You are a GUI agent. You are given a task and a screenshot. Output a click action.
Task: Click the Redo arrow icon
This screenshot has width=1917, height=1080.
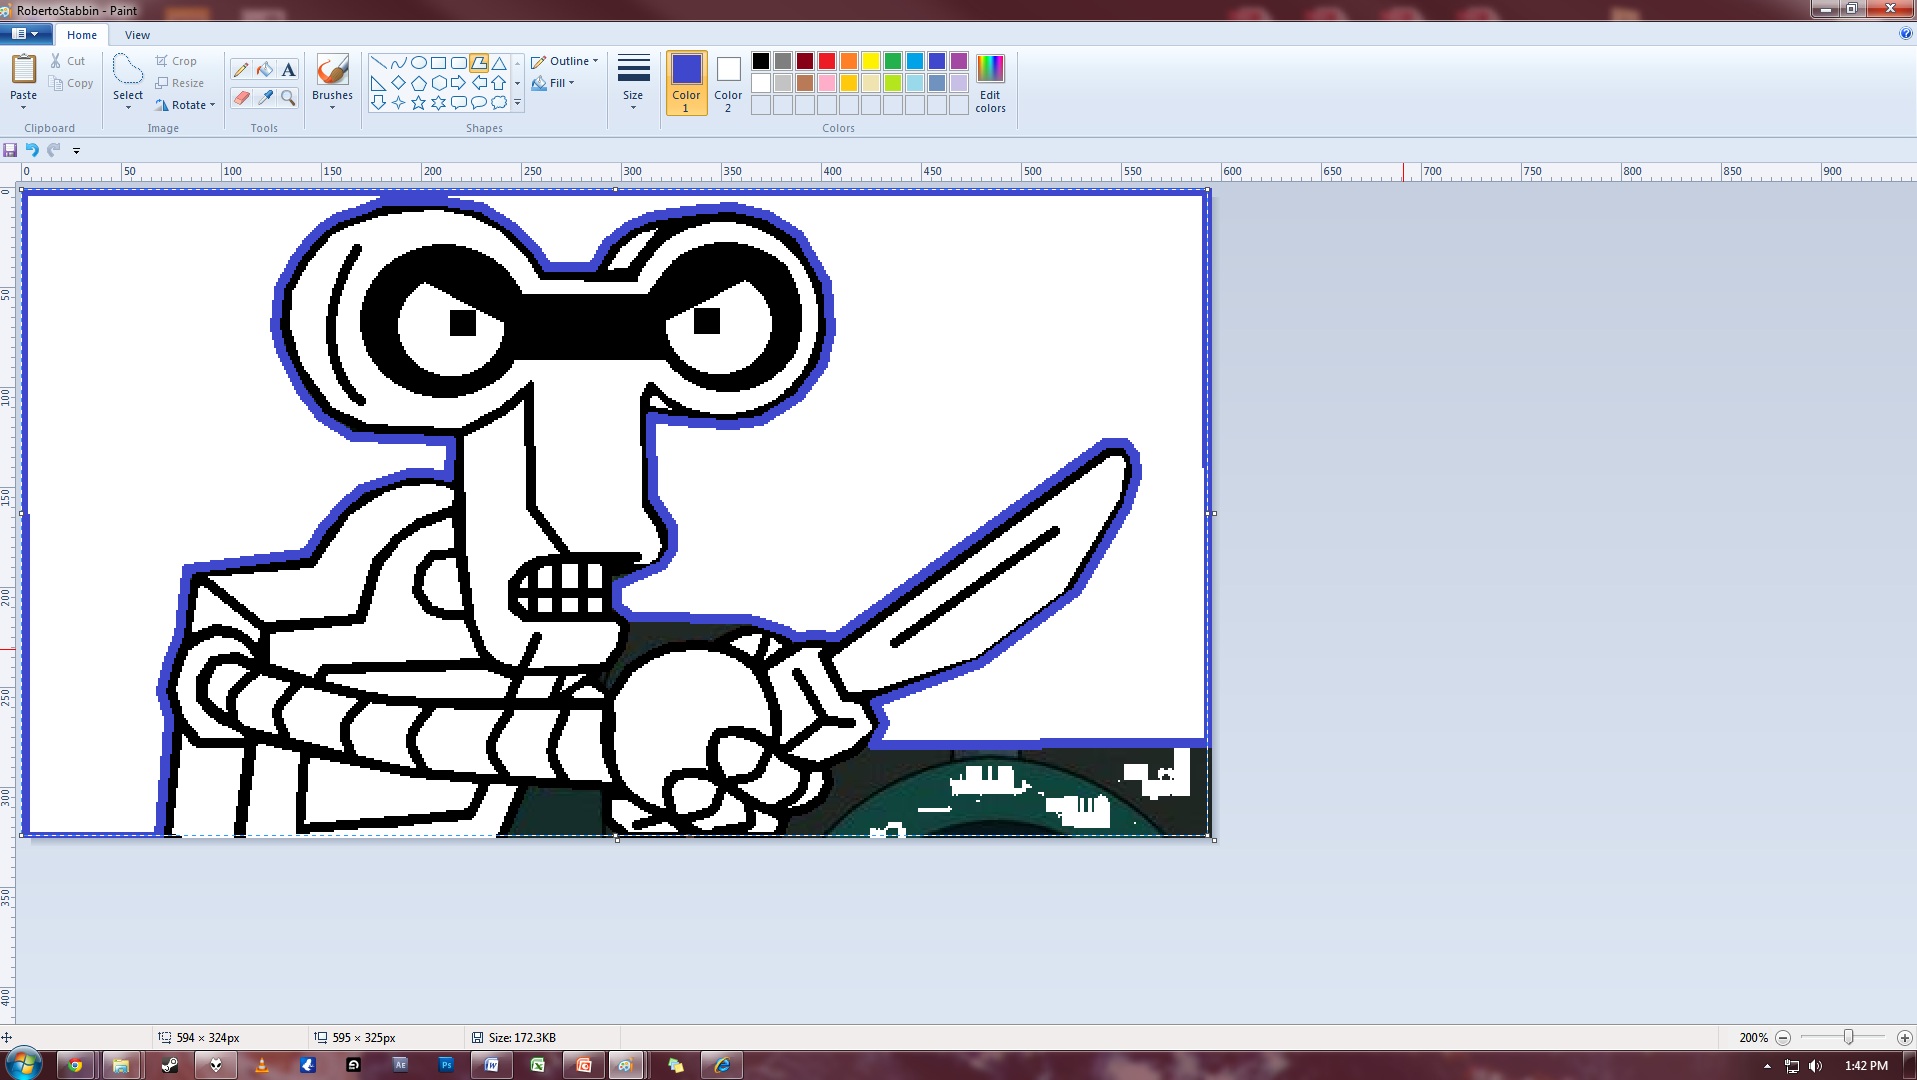tap(54, 150)
